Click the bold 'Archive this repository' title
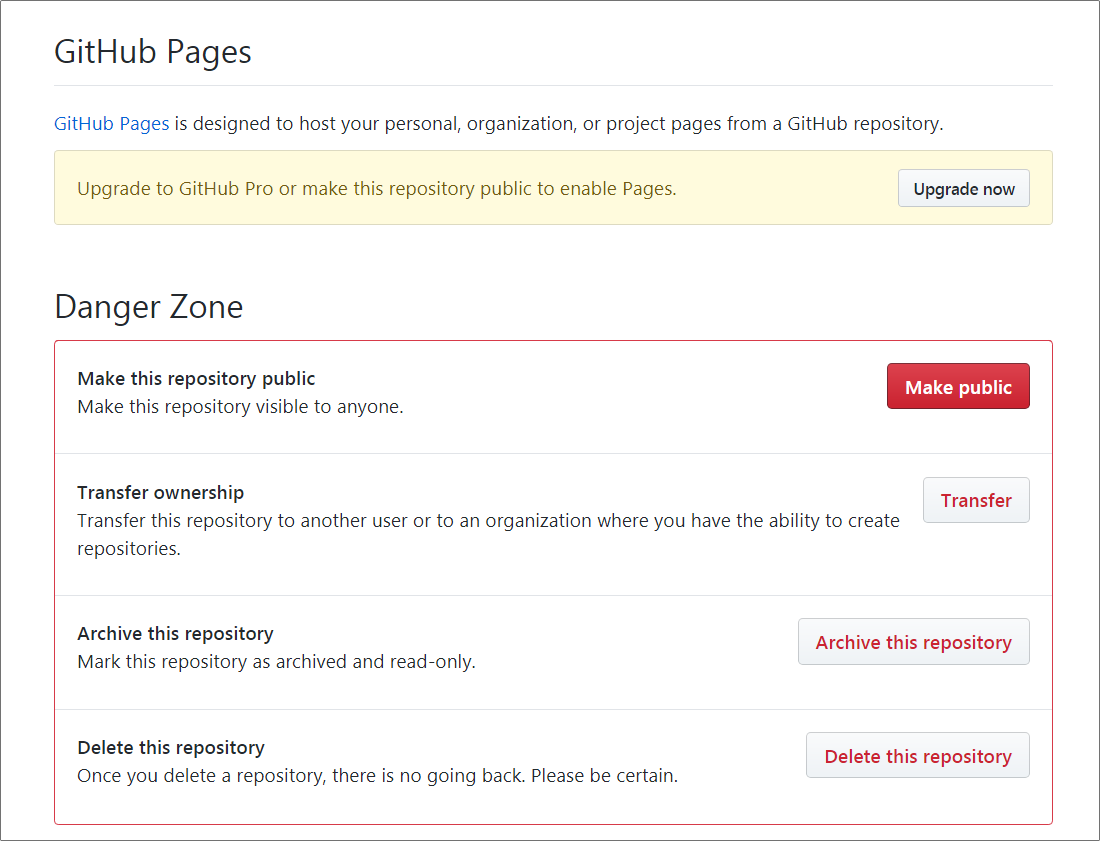This screenshot has width=1100, height=841. coord(175,633)
